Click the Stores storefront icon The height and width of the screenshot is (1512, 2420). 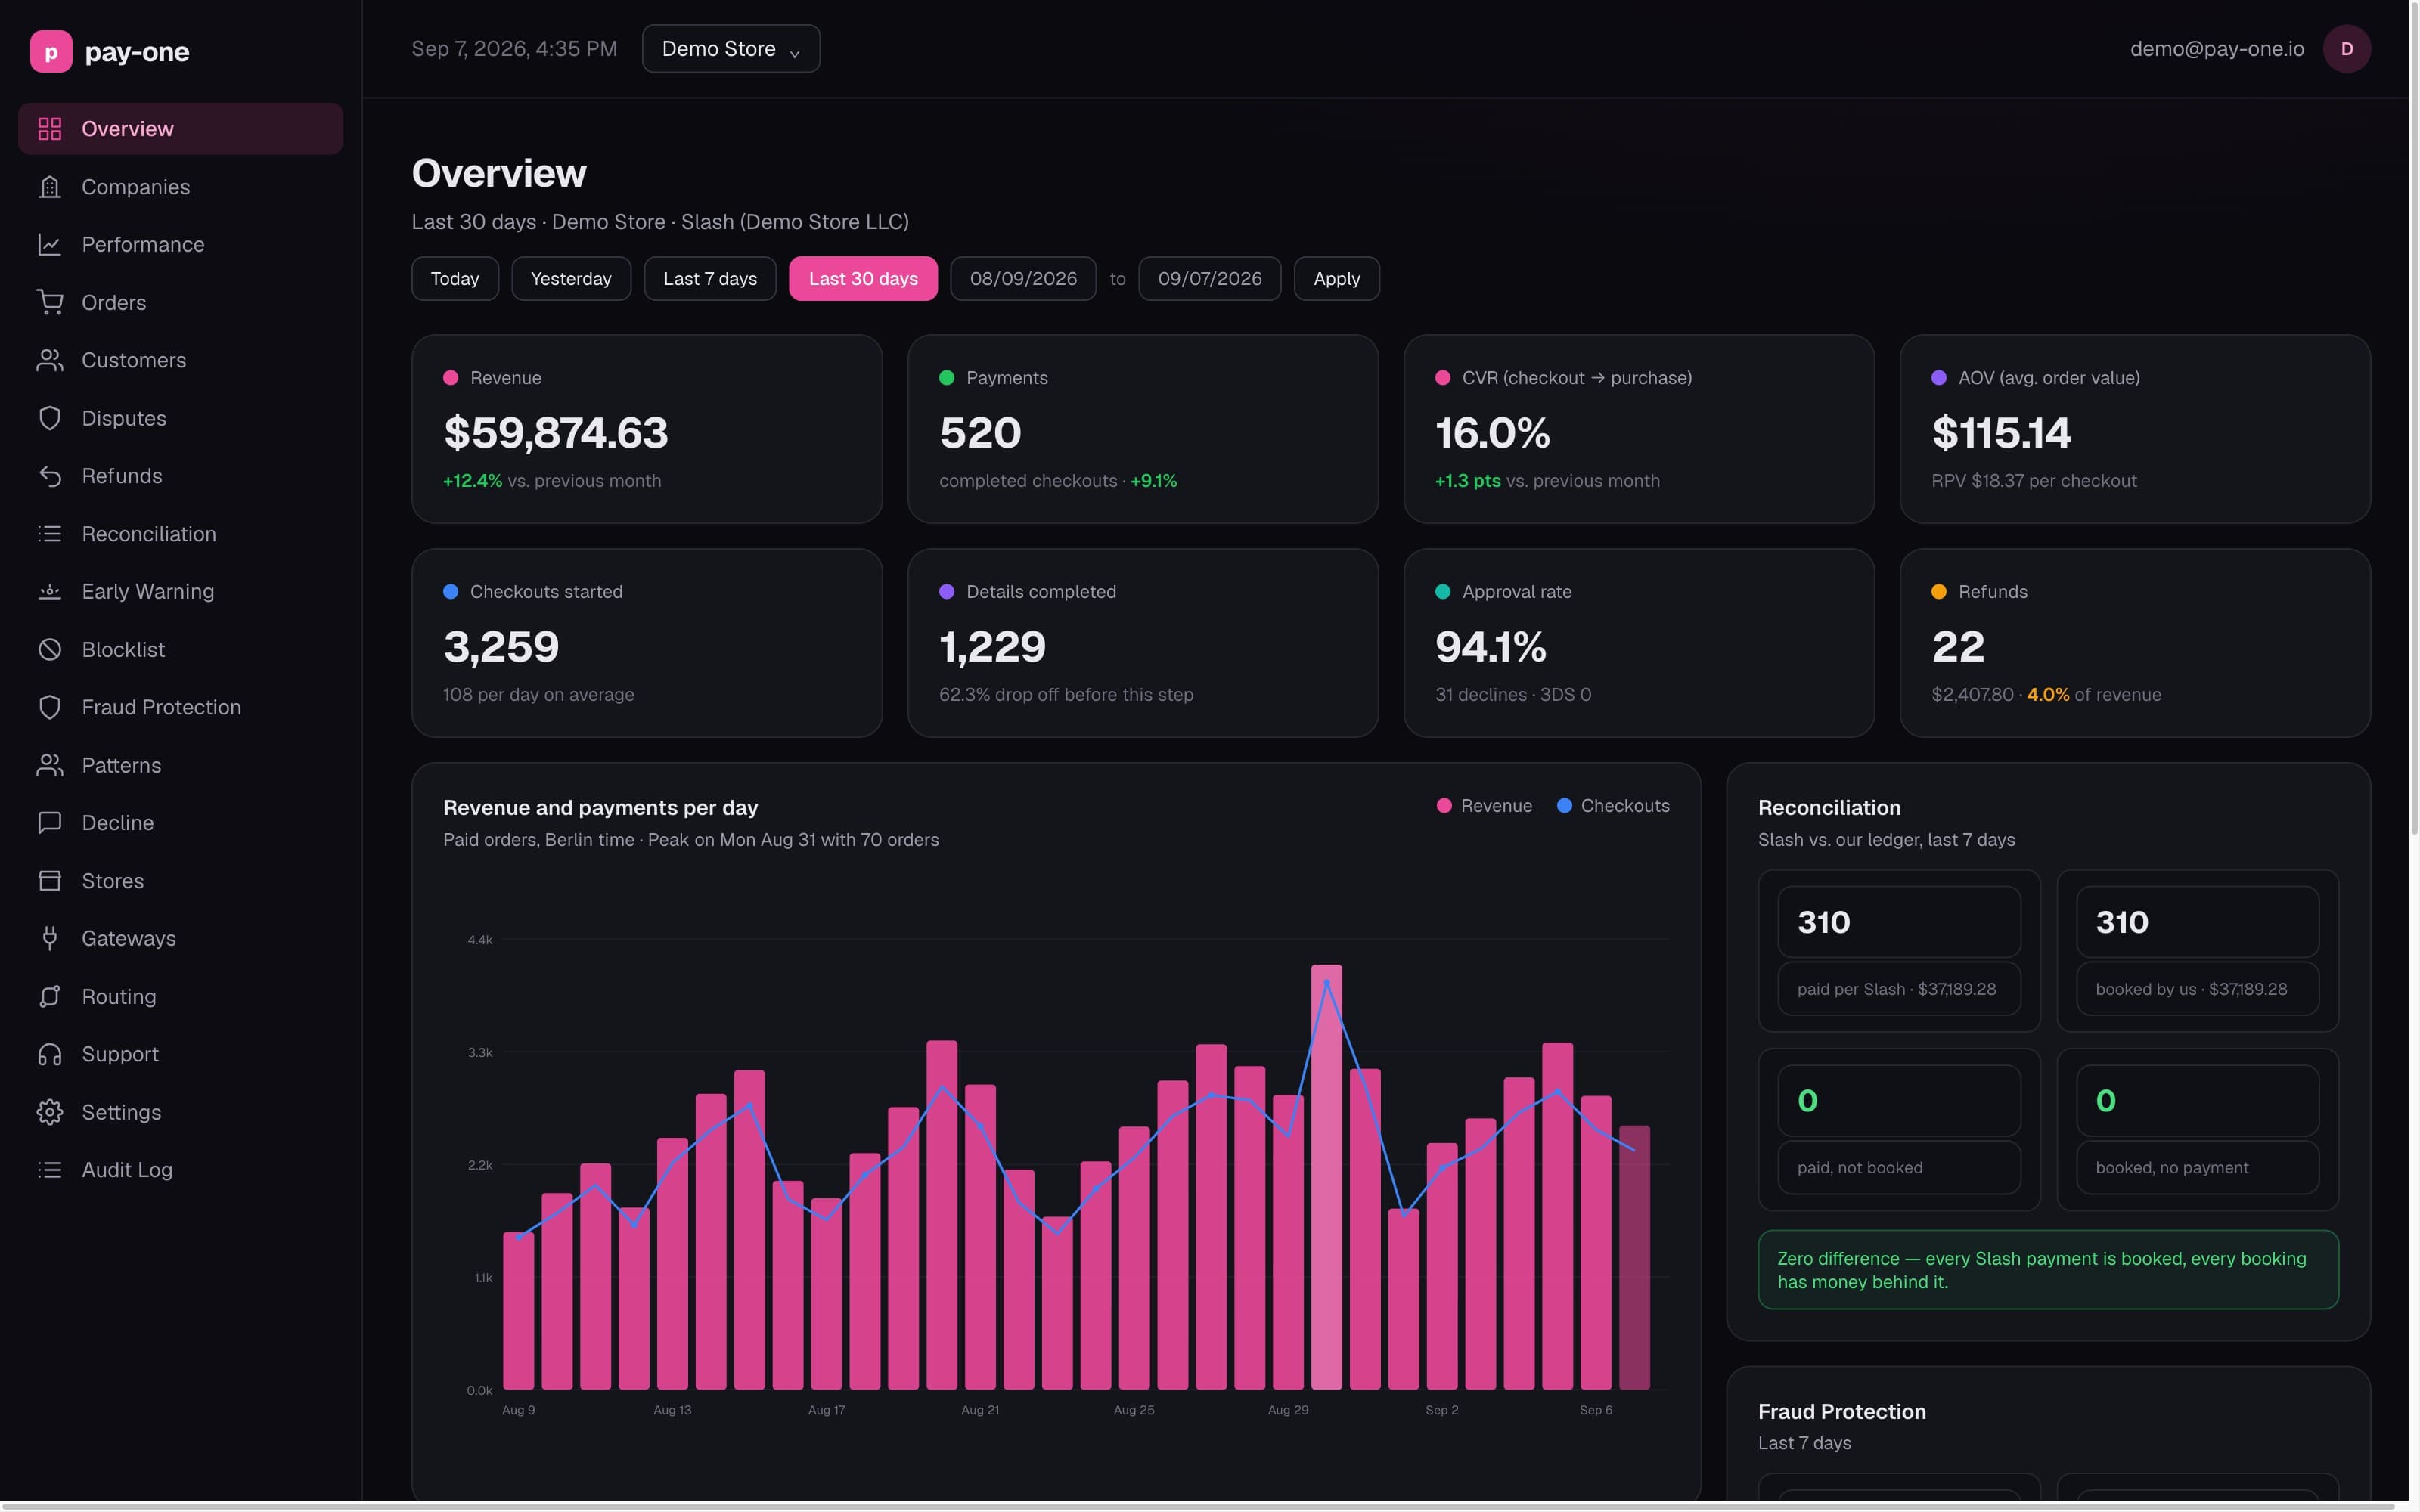click(x=50, y=881)
